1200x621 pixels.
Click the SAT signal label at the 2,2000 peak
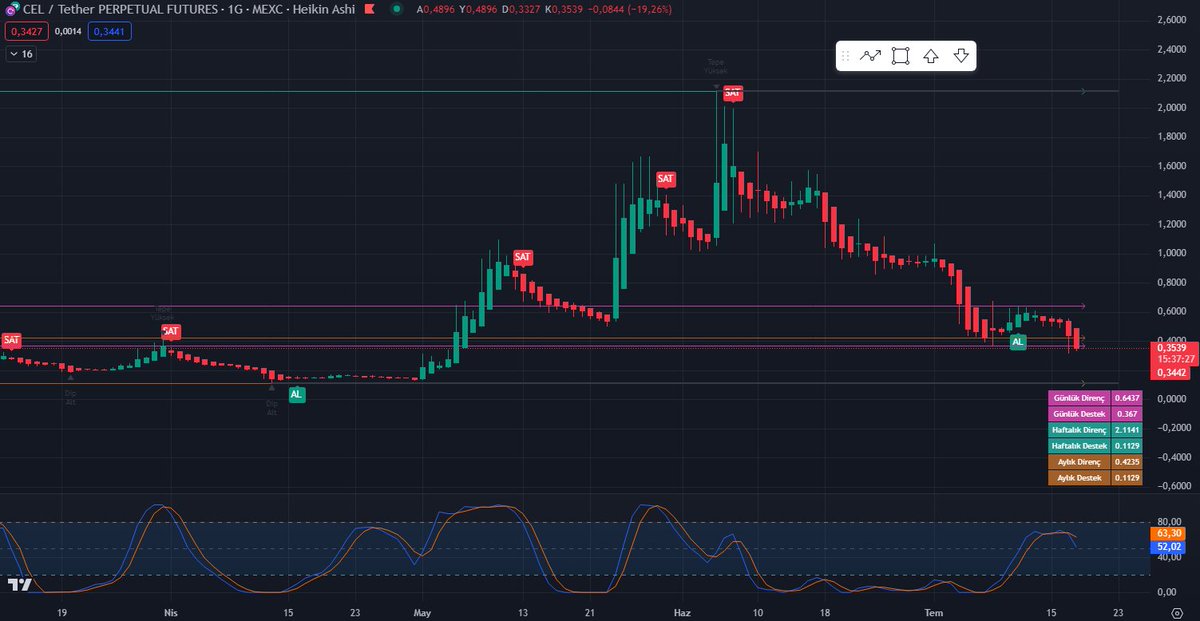click(x=733, y=93)
